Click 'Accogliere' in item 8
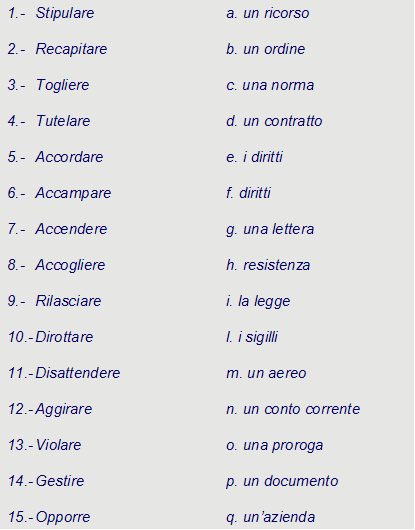Screen dimensions: 415x530 coord(70,265)
